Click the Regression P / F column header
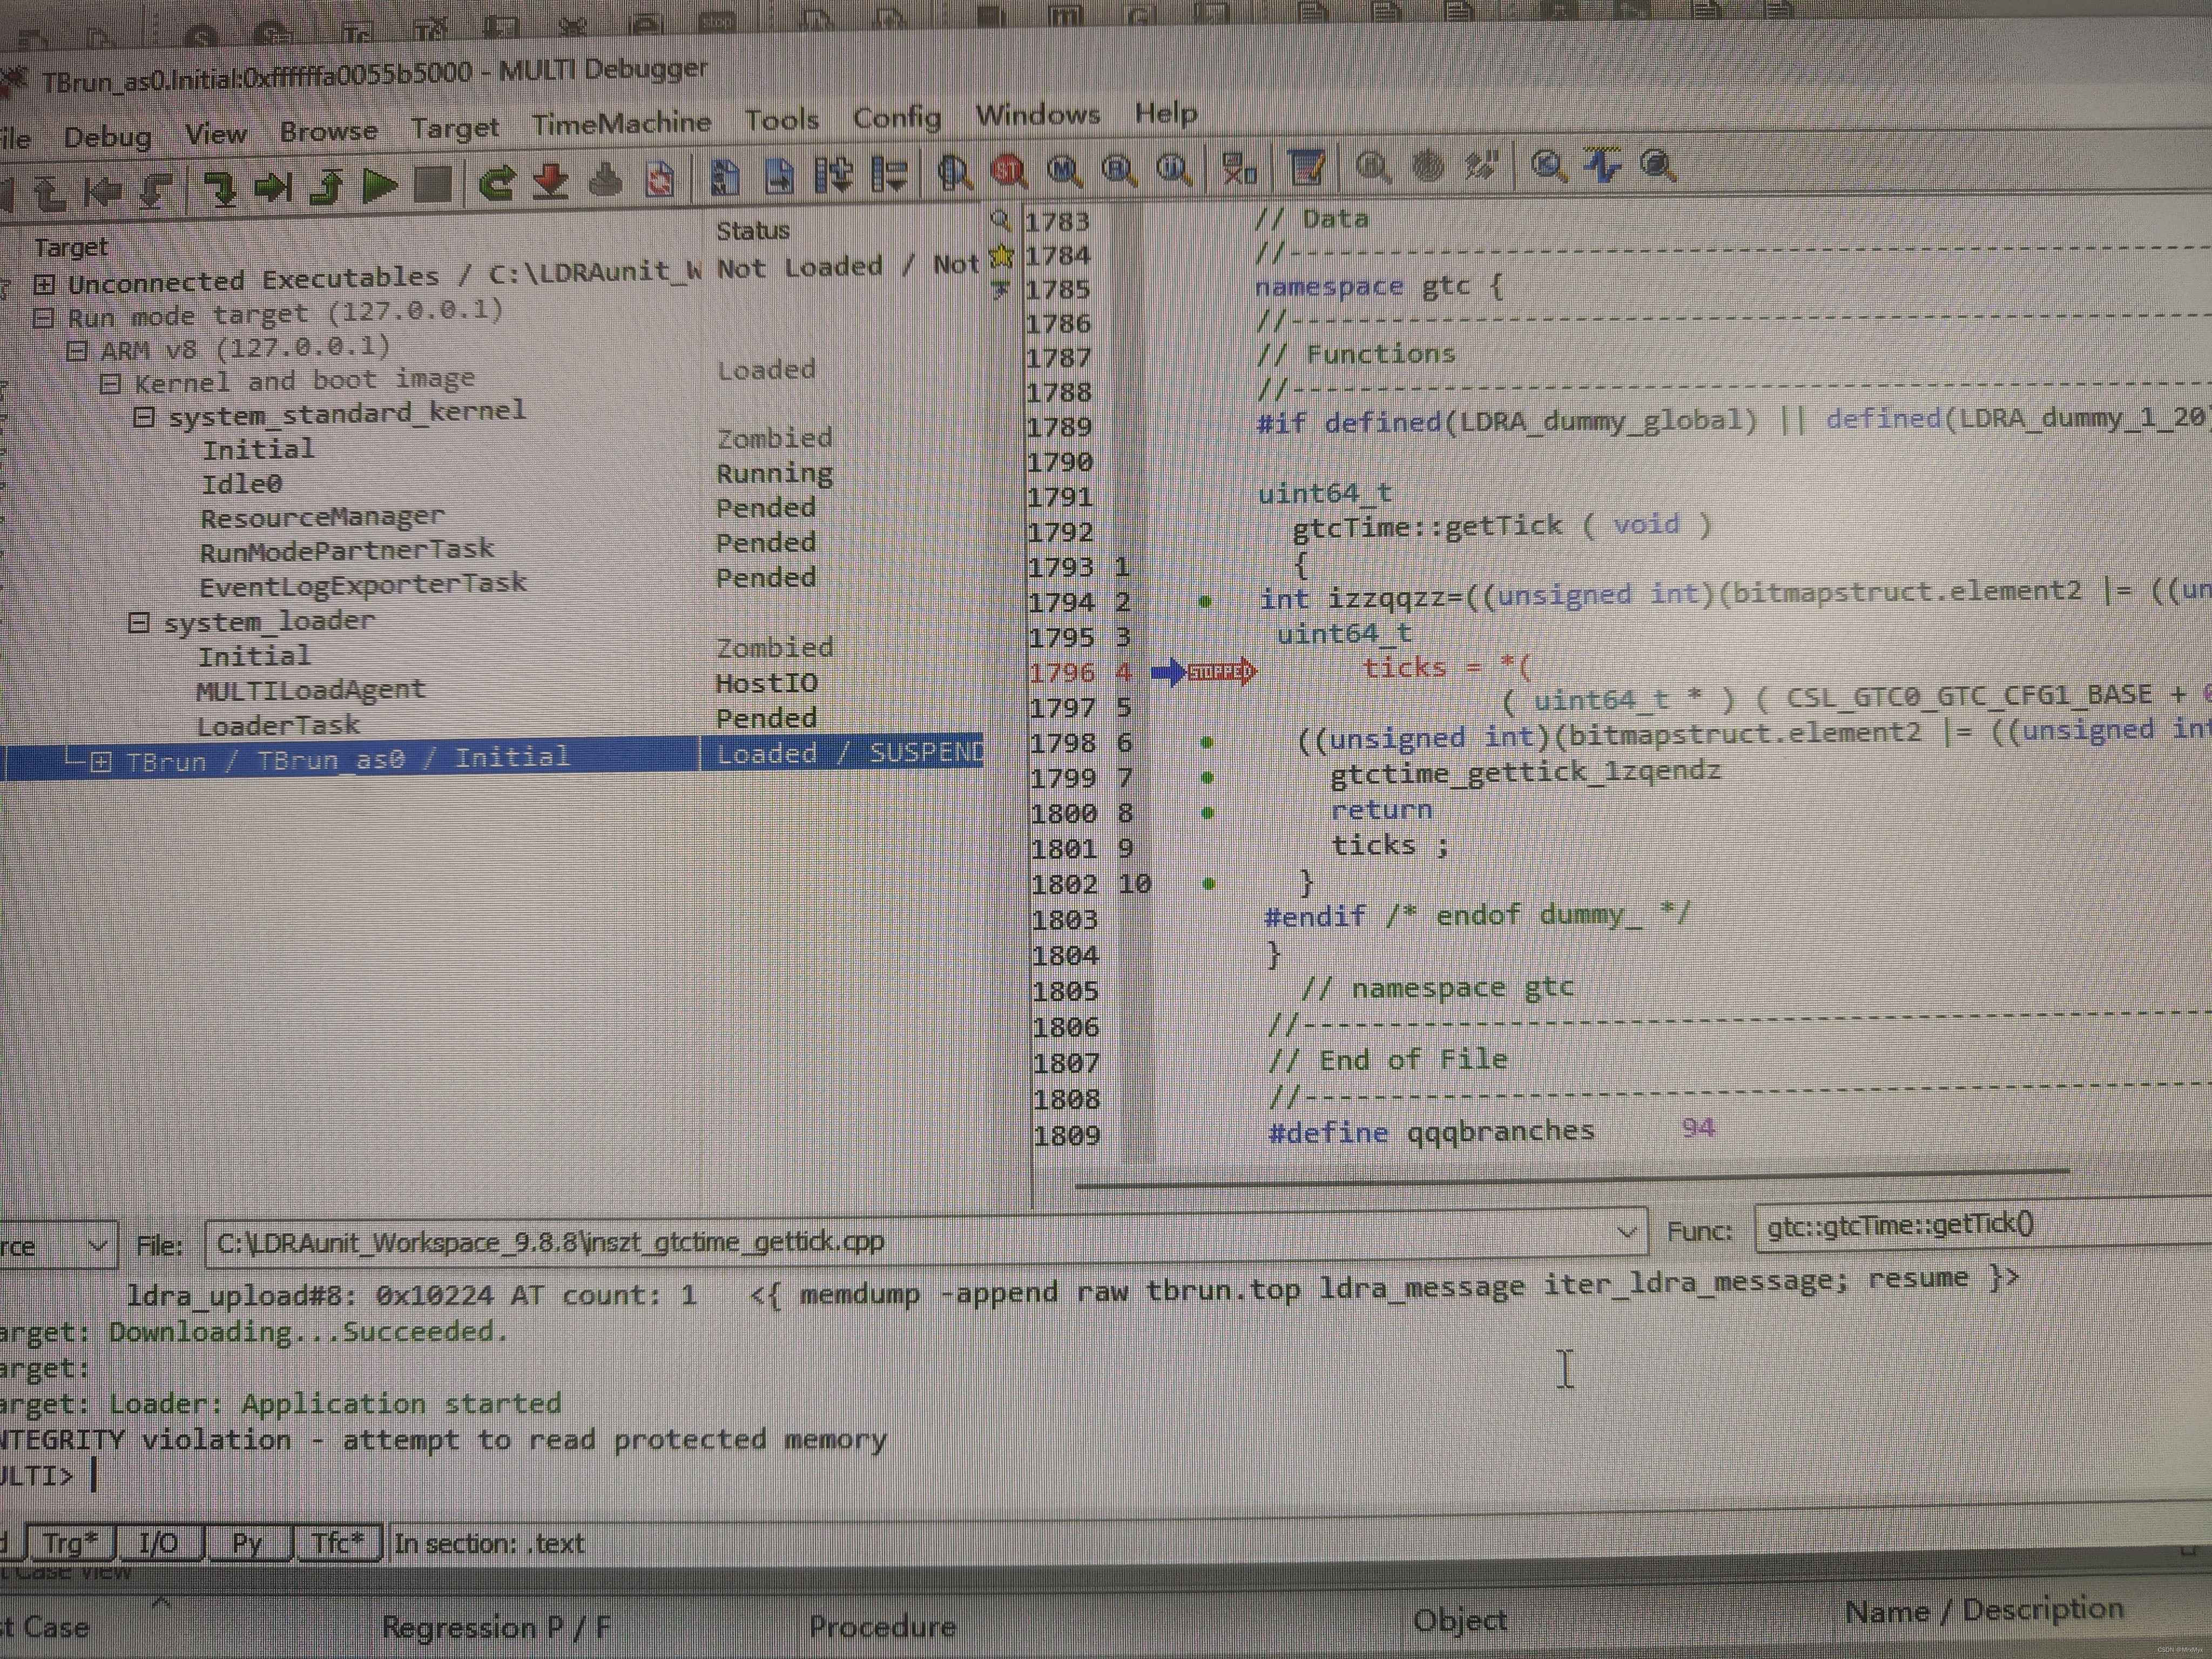2212x1659 pixels. click(x=496, y=1628)
